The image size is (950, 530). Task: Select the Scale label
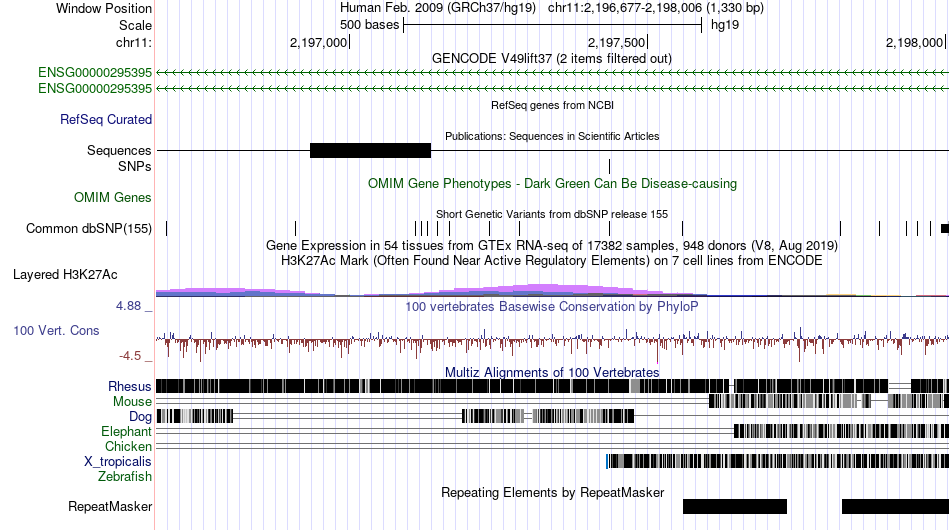[x=135, y=25]
